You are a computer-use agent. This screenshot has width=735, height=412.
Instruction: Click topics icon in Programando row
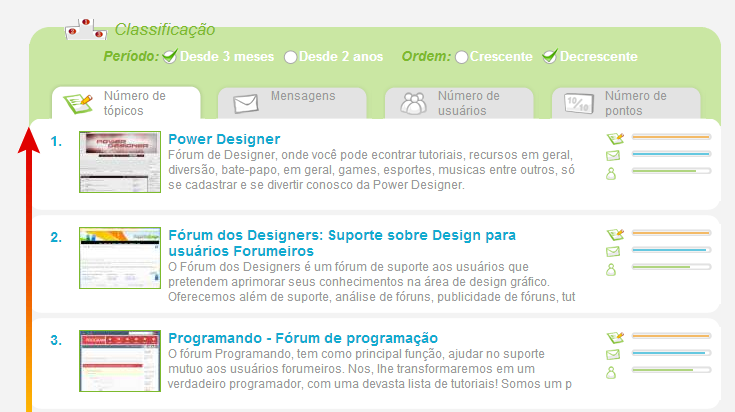coord(615,337)
